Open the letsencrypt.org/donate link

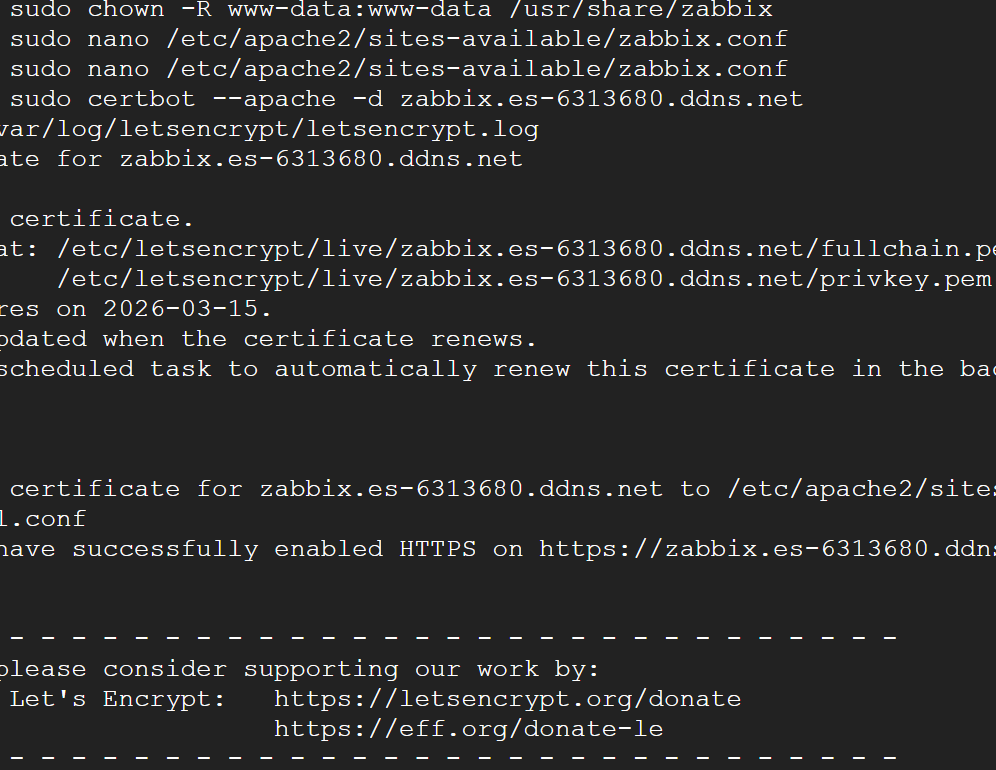tap(507, 699)
